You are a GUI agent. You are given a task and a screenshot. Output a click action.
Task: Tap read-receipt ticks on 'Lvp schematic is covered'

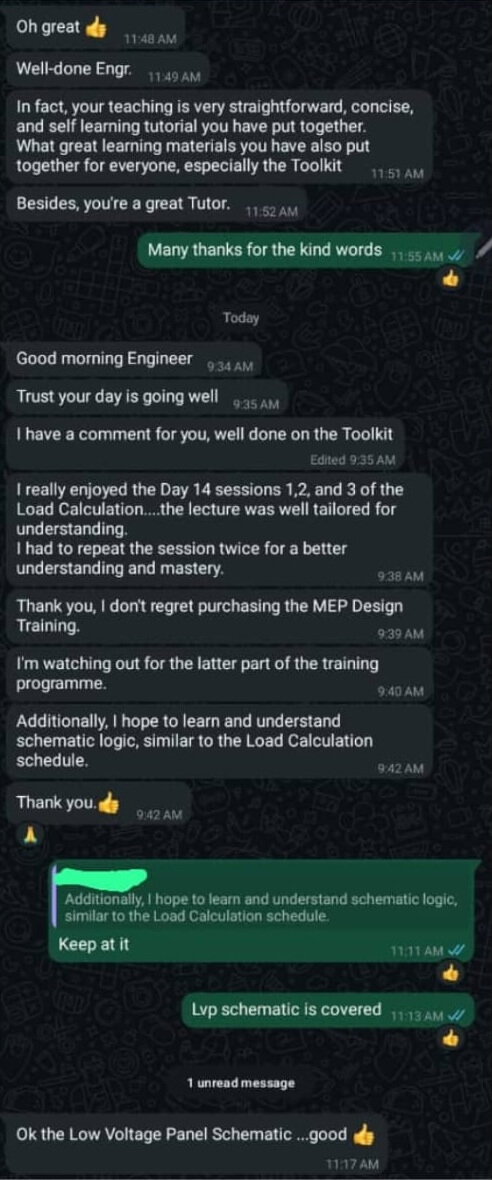(455, 1015)
